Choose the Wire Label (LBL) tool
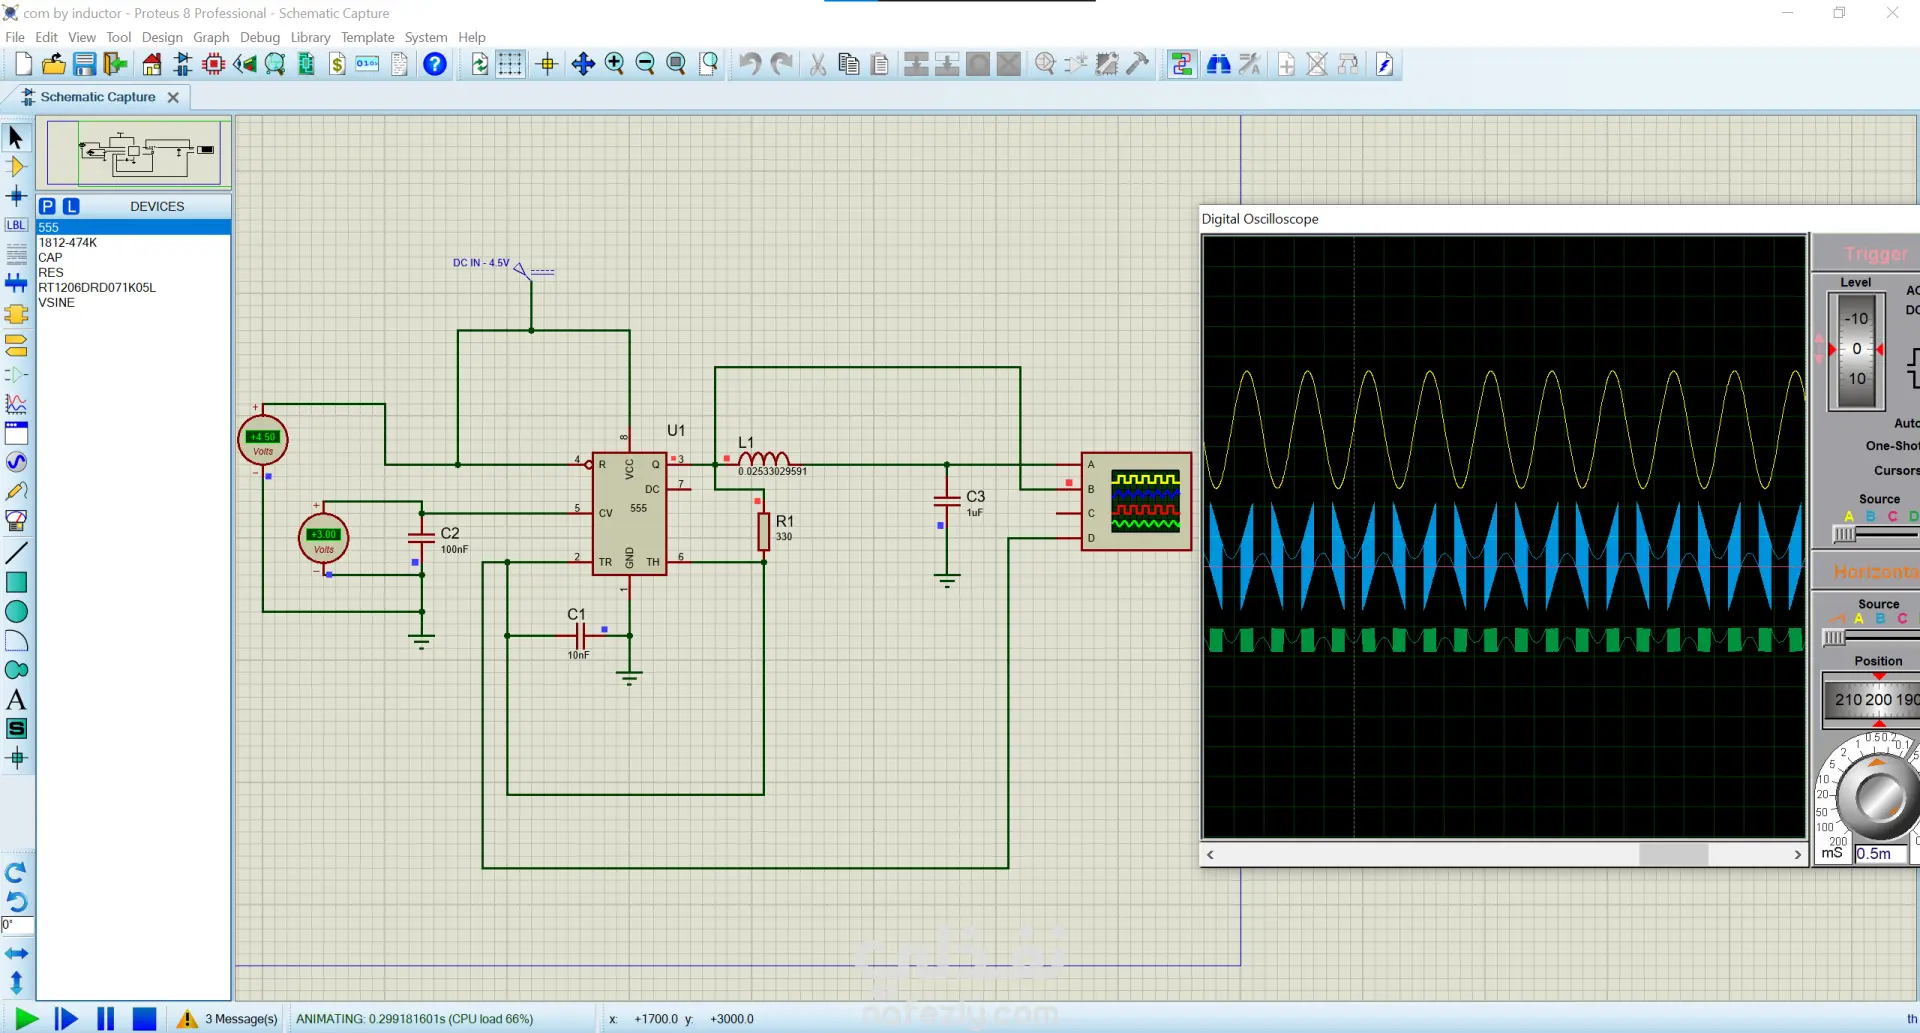This screenshot has width=1920, height=1033. click(x=16, y=225)
